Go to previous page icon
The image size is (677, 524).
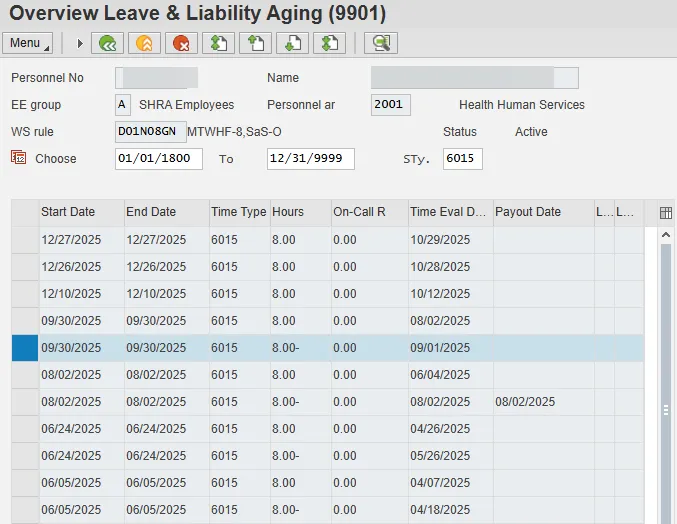[x=256, y=43]
